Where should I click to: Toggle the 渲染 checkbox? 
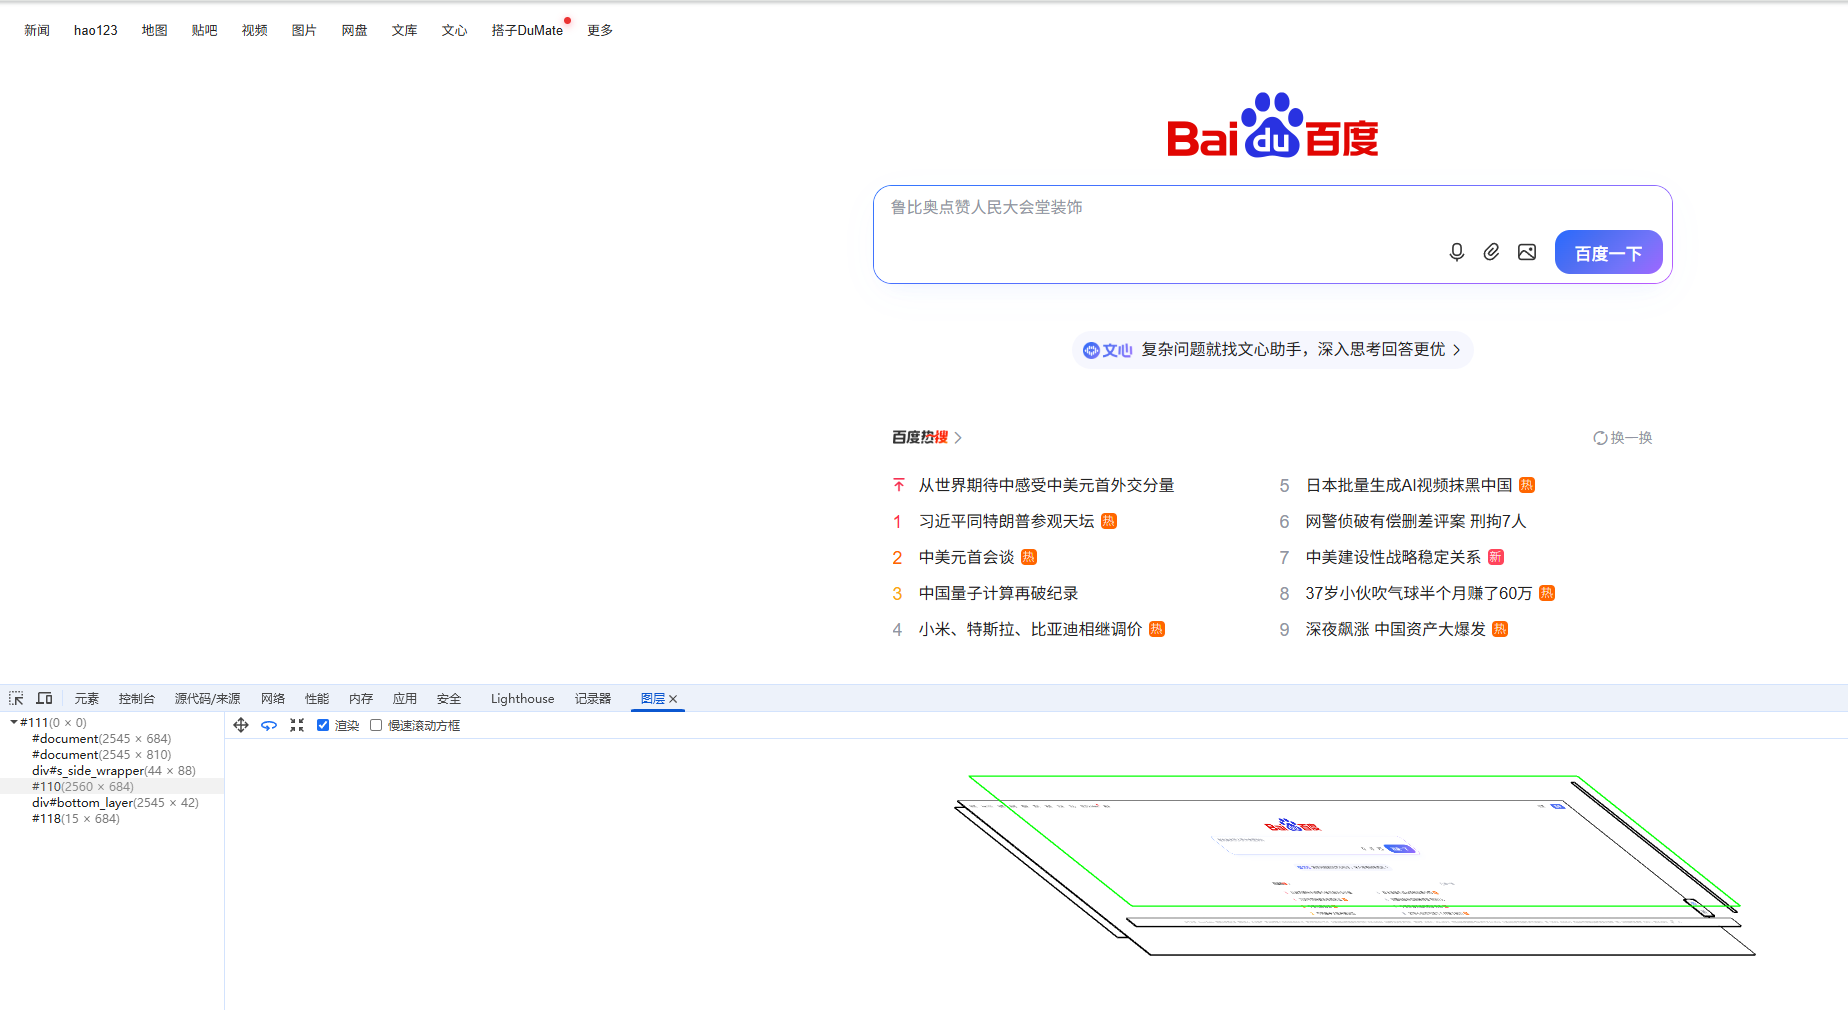point(323,725)
